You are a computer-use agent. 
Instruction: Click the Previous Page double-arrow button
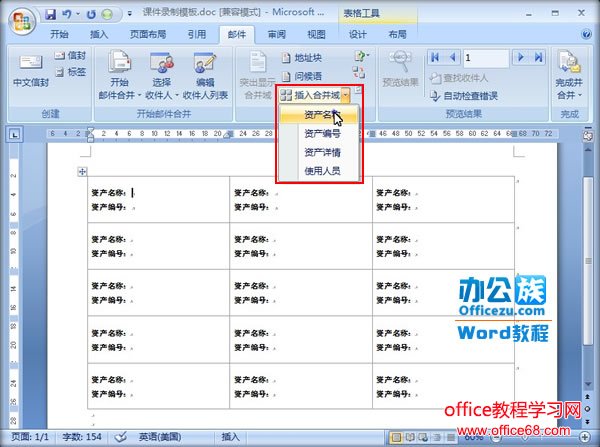point(588,396)
